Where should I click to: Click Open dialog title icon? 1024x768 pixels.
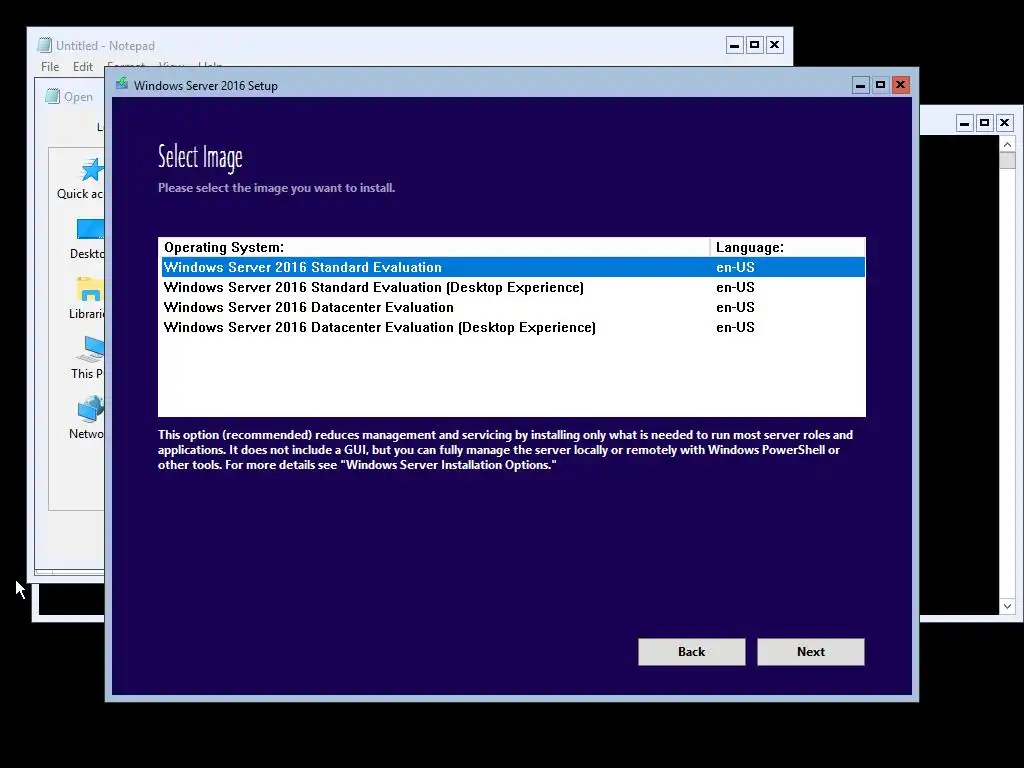(x=52, y=97)
